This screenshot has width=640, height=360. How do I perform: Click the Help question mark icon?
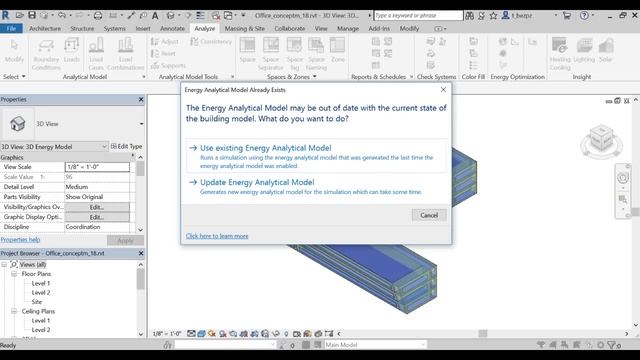point(584,16)
